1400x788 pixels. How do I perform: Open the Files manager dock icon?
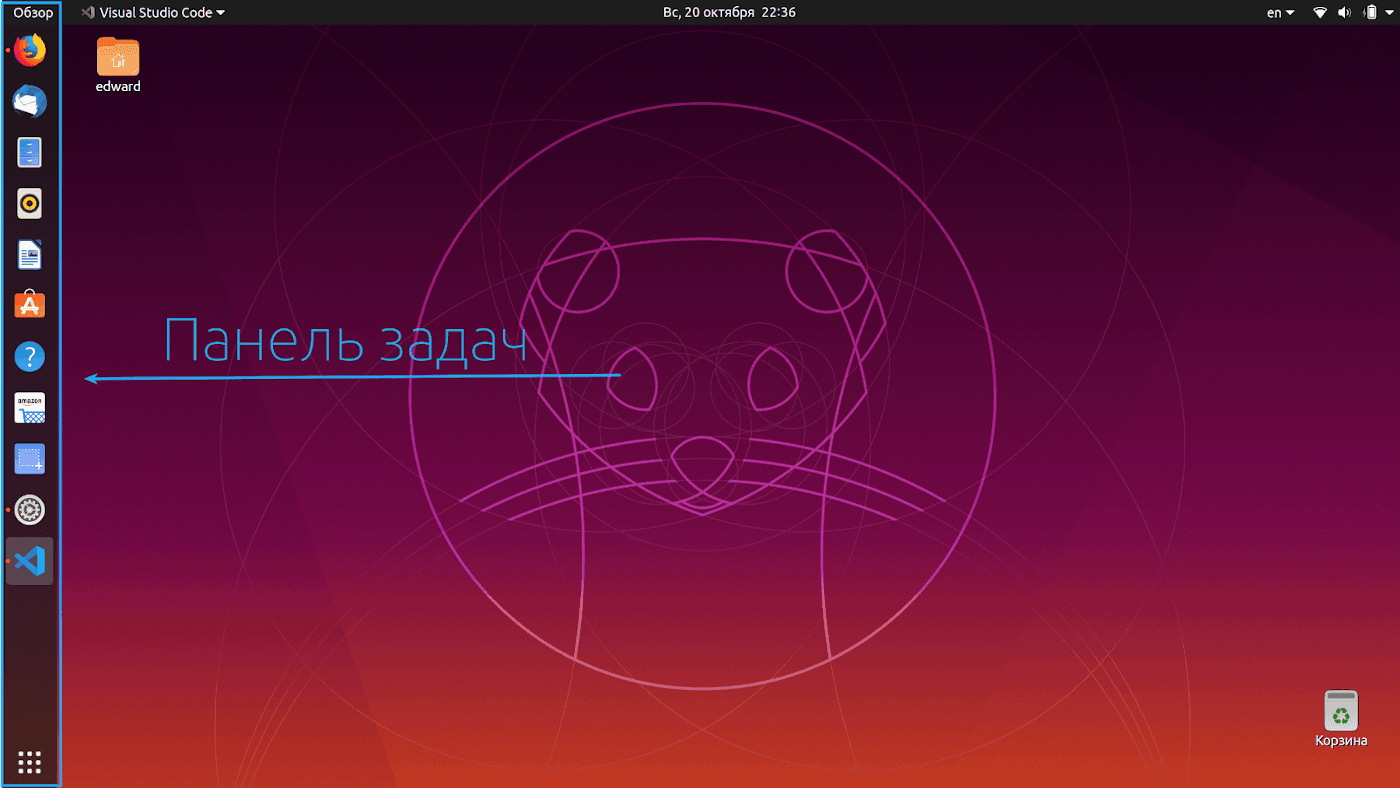[30, 152]
